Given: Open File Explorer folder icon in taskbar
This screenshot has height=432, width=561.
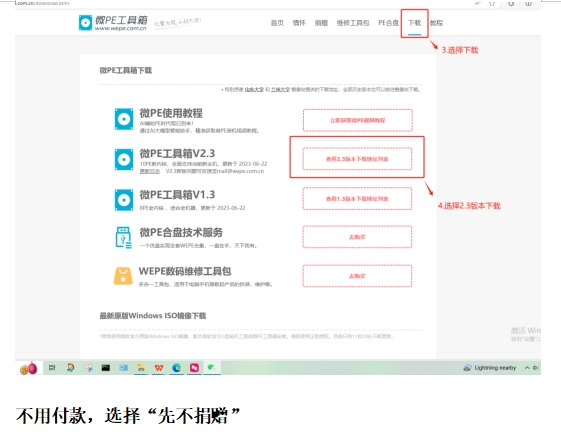Looking at the screenshot, I should pyautogui.click(x=141, y=368).
